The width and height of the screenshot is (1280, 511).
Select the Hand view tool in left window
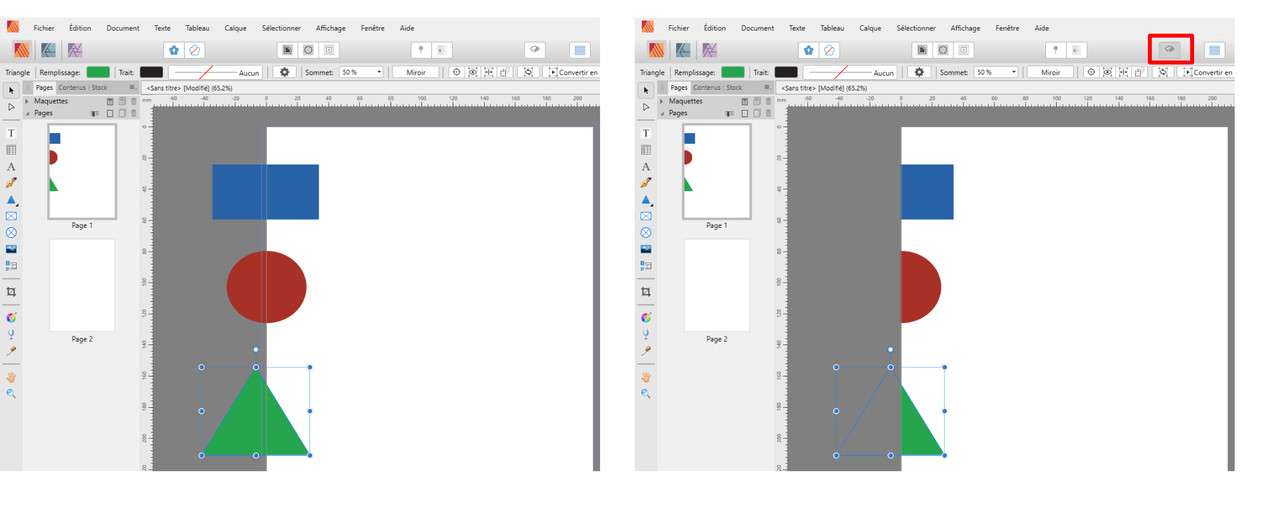[11, 377]
